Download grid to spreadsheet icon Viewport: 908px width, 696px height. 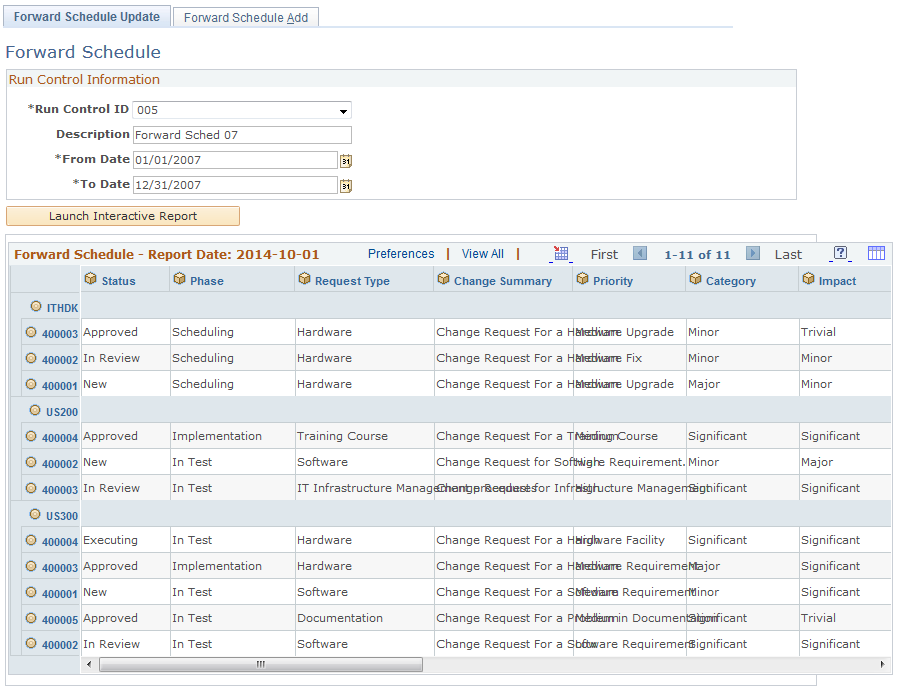561,254
